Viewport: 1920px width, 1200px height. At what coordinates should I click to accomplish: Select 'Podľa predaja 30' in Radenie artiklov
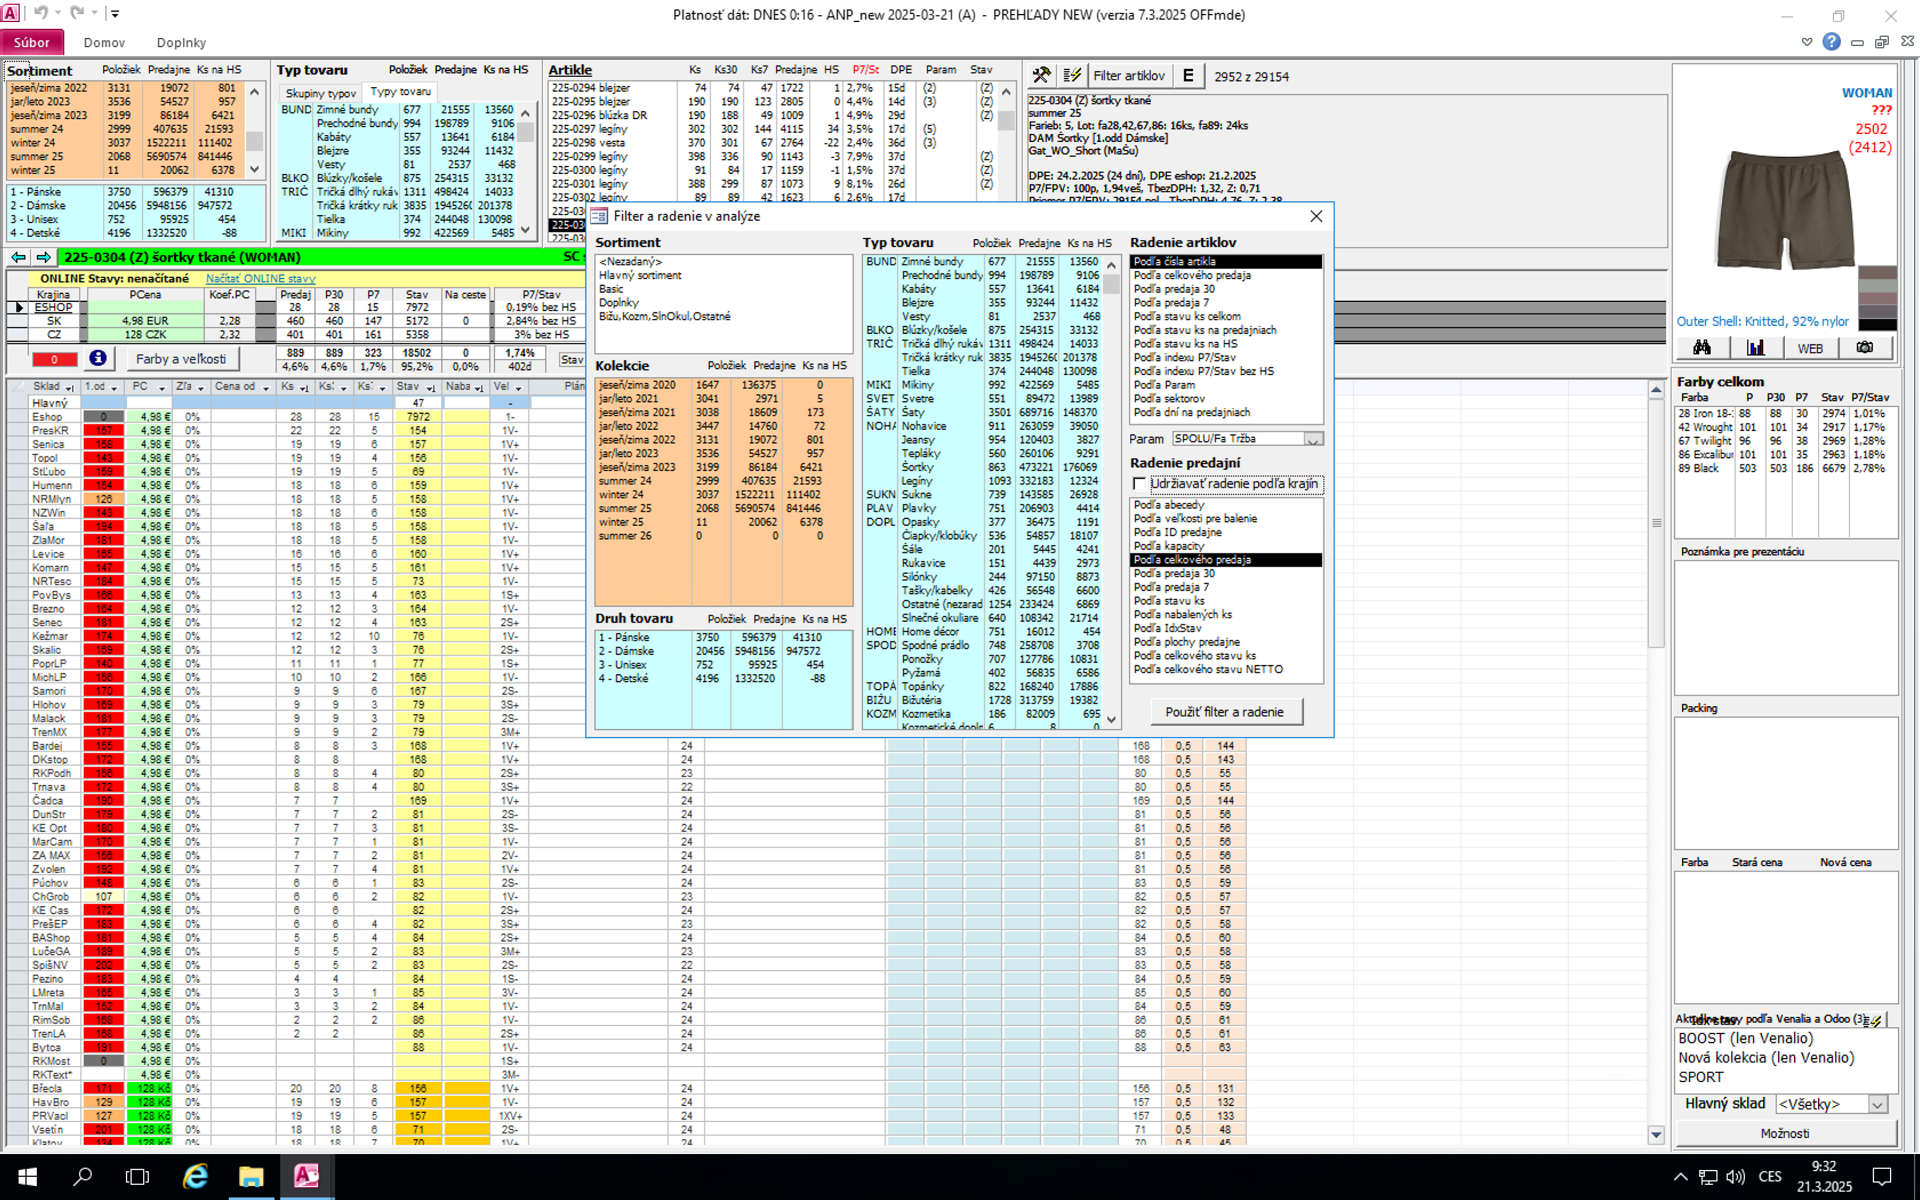1174,289
